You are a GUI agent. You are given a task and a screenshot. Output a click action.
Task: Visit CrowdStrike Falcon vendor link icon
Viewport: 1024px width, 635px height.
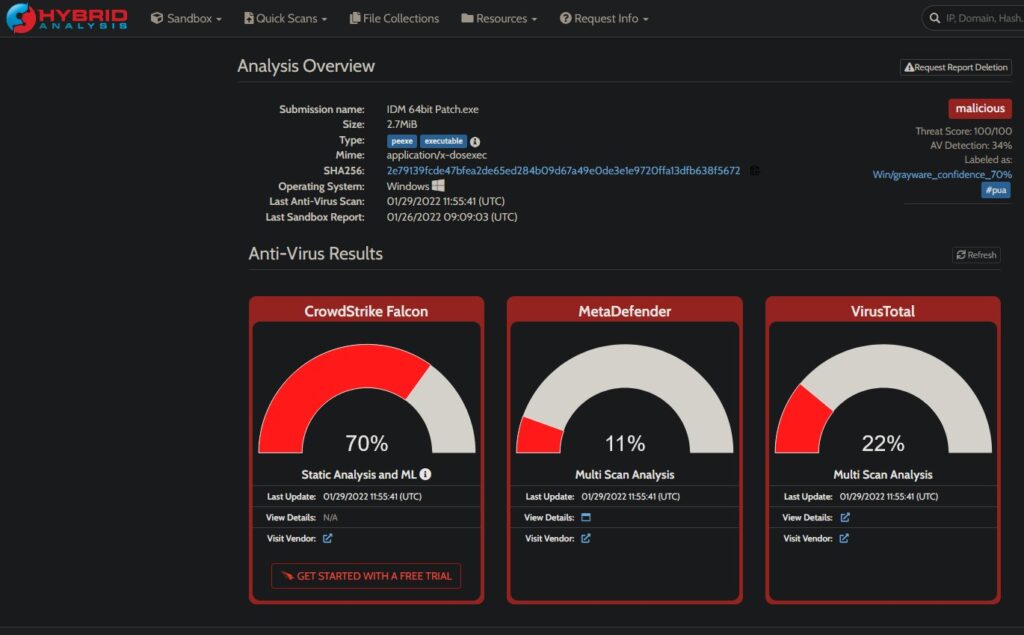tap(328, 538)
